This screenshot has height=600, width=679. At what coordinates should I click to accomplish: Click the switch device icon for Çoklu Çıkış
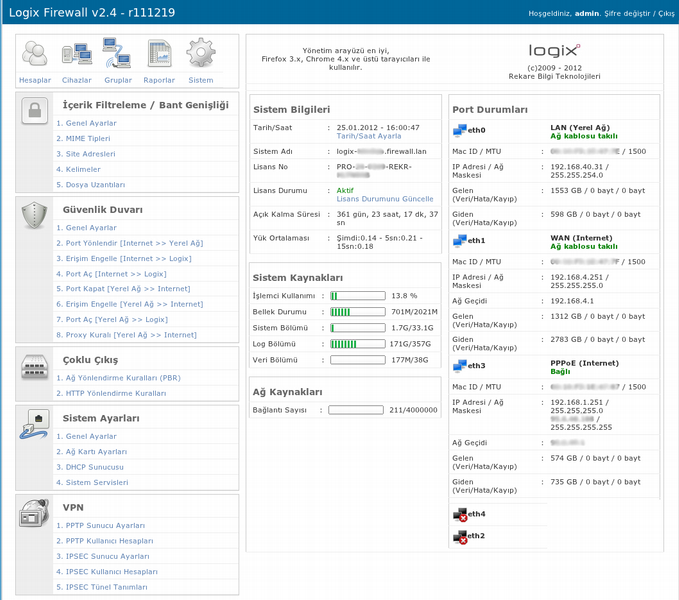[35, 367]
